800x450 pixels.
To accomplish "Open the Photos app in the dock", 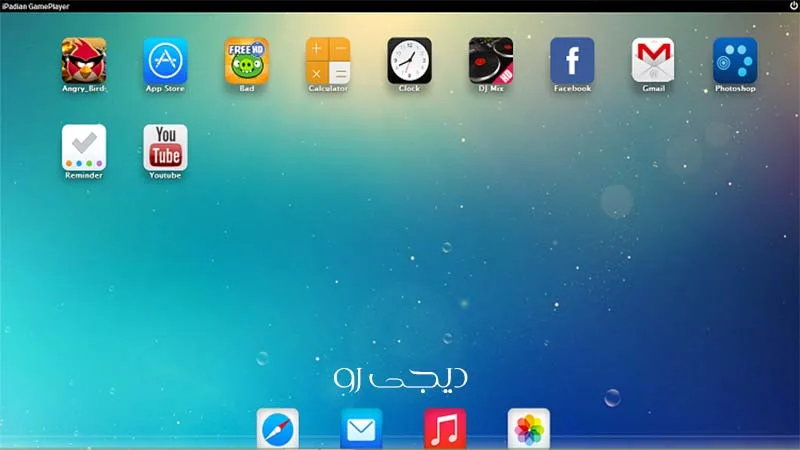I will (529, 429).
